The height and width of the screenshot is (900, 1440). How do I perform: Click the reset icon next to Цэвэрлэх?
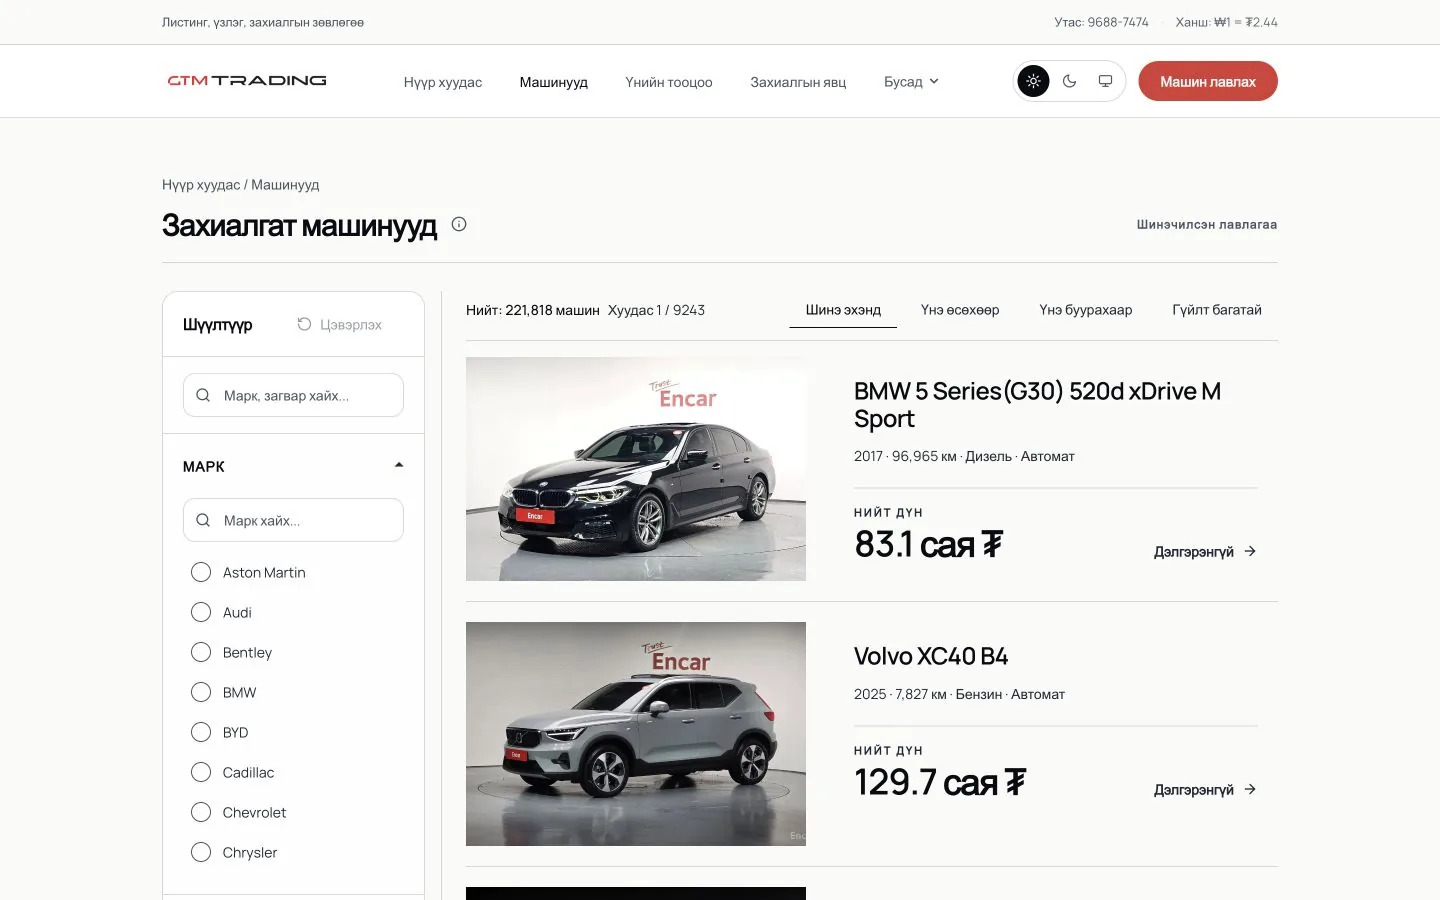coord(304,324)
